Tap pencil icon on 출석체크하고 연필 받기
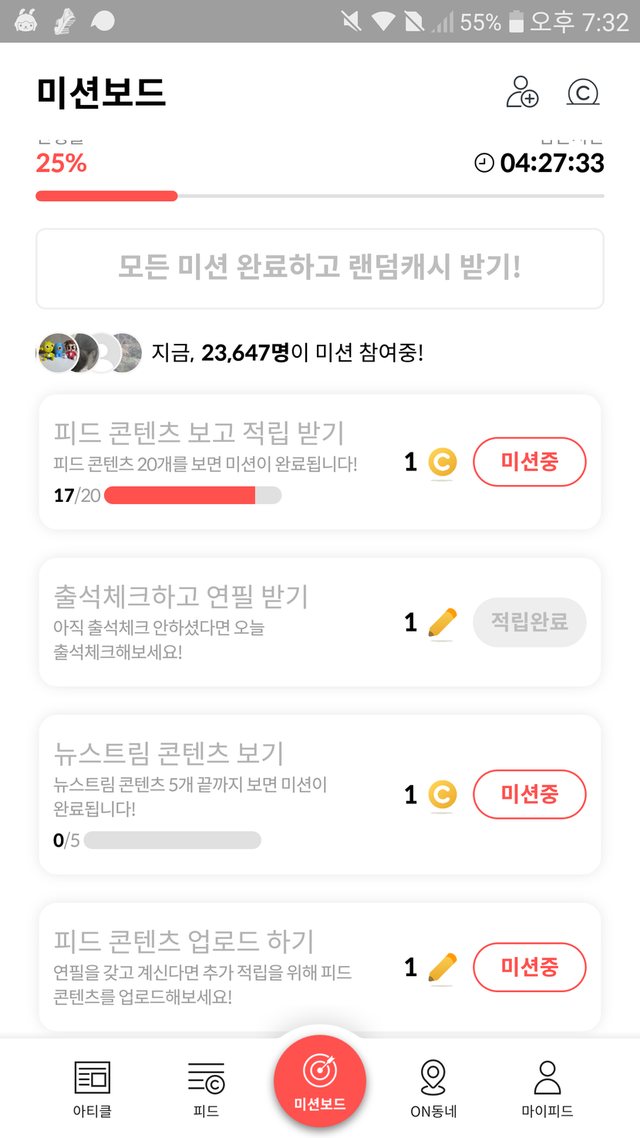This screenshot has width=640, height=1138. [442, 623]
